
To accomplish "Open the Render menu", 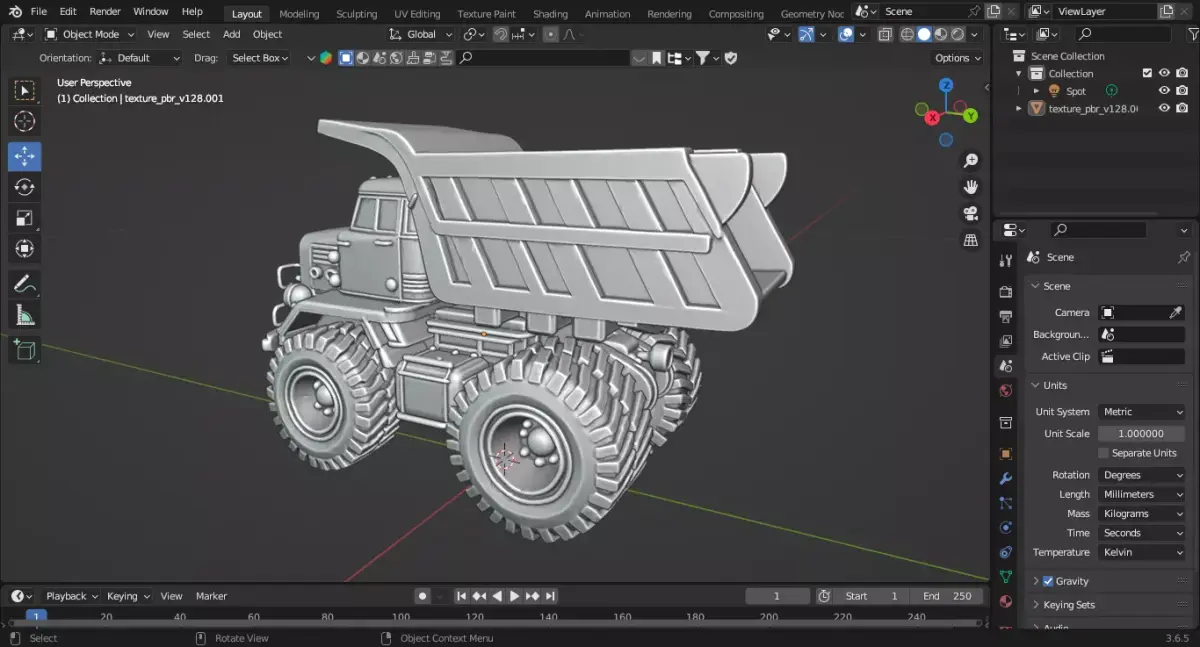I will pyautogui.click(x=105, y=12).
